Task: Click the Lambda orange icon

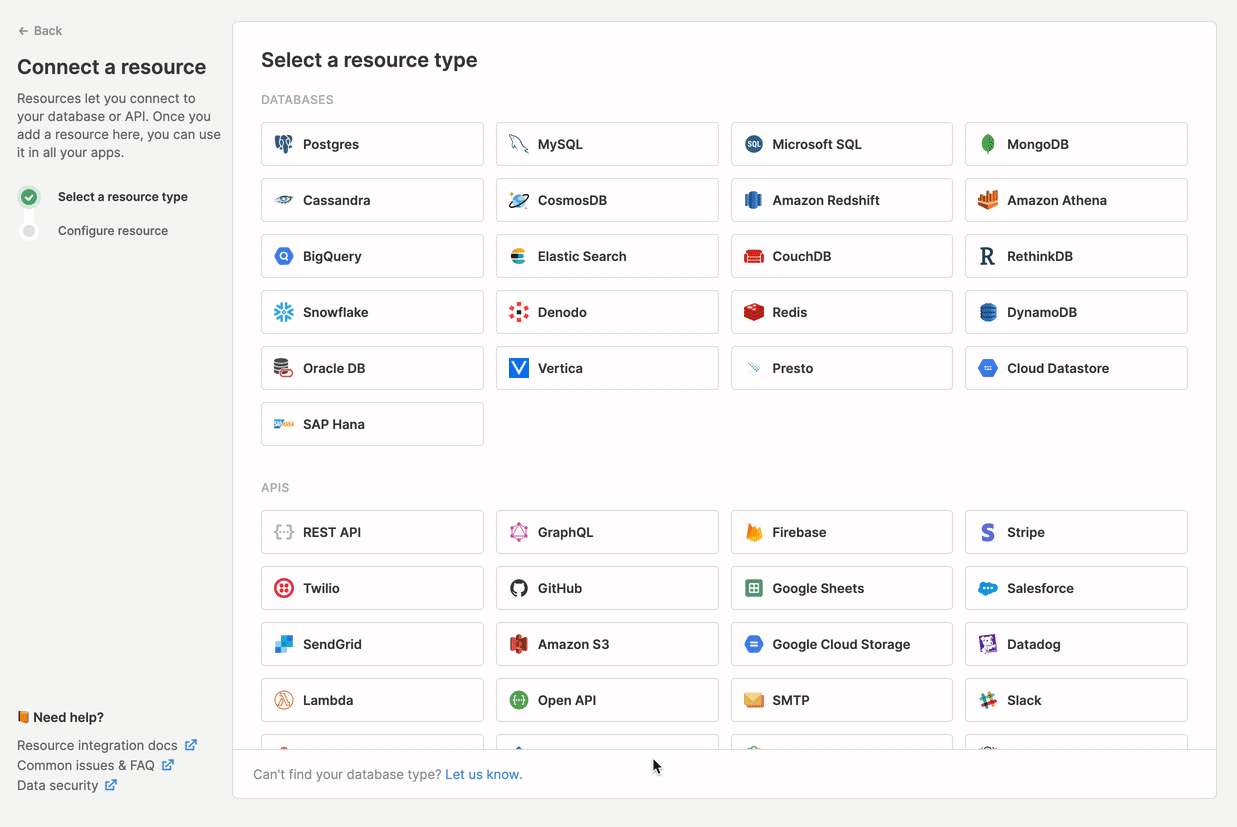Action: [284, 700]
